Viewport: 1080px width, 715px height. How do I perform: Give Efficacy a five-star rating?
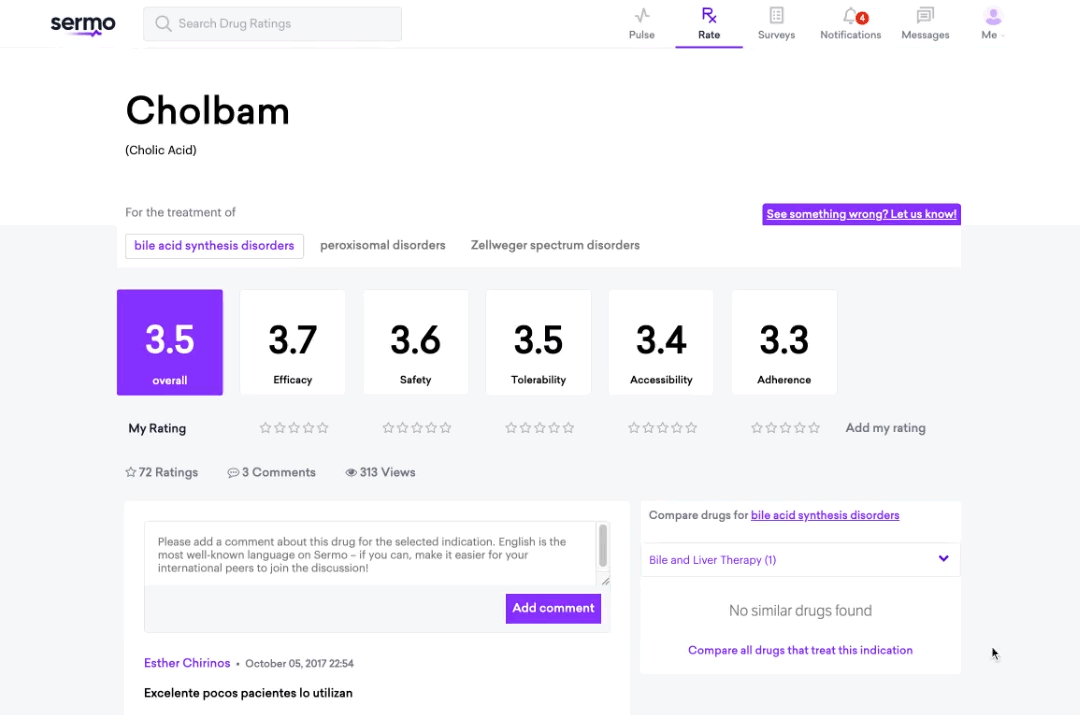coord(323,428)
